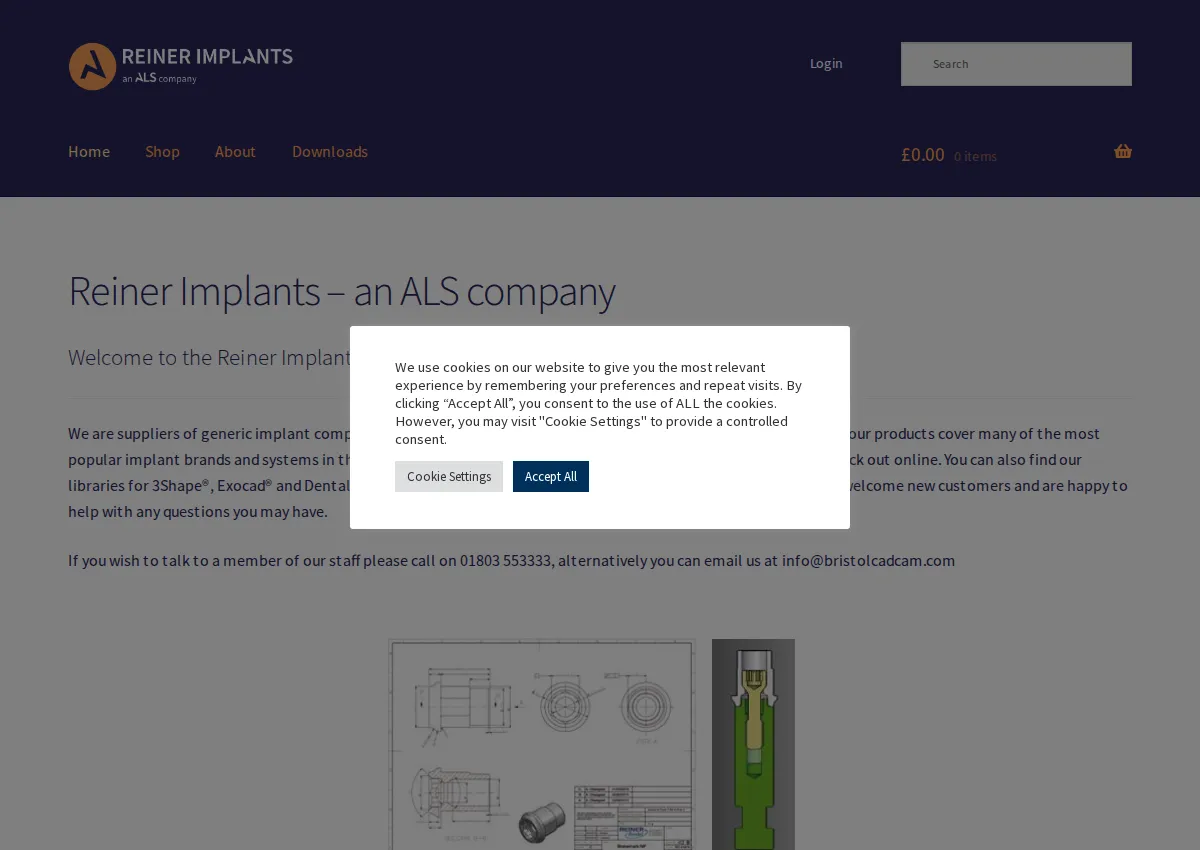This screenshot has height=850, width=1200.
Task: Open the About page
Action: (235, 152)
